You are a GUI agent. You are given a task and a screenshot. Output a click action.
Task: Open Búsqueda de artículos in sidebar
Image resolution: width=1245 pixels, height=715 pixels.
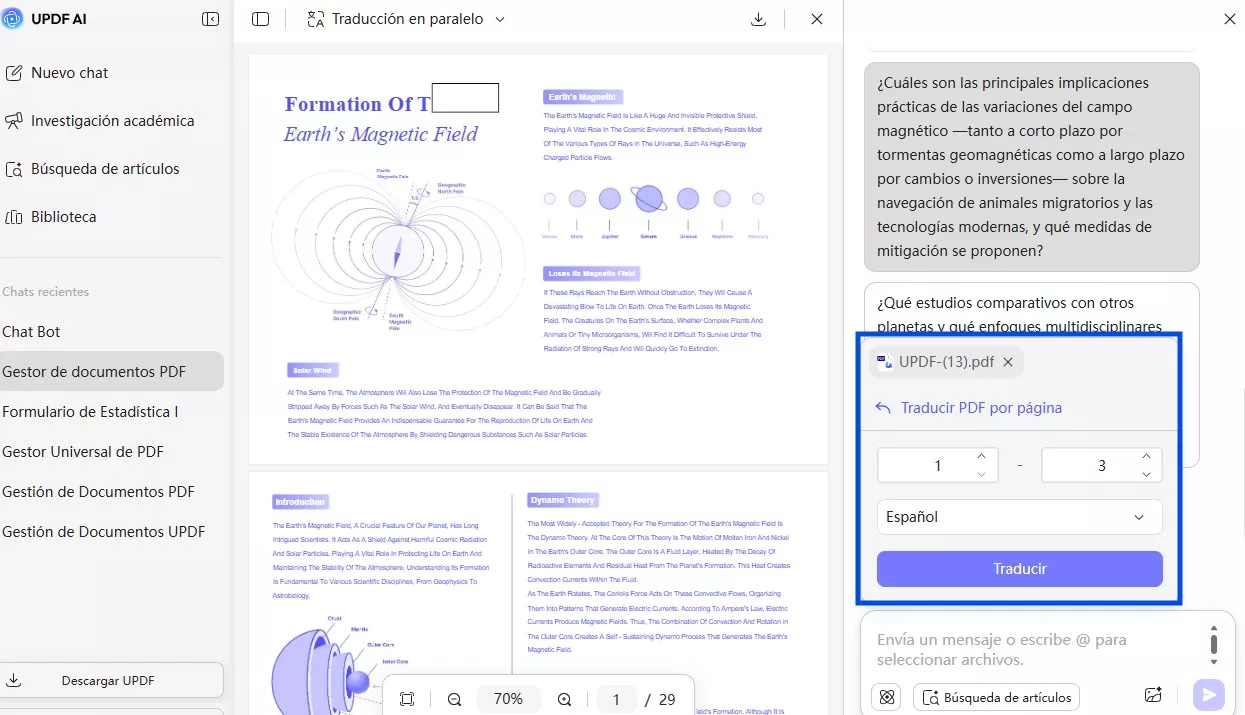[92, 169]
